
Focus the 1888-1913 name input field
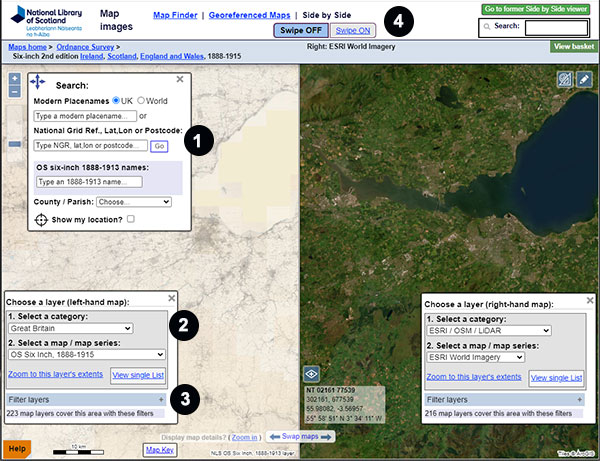click(x=89, y=182)
